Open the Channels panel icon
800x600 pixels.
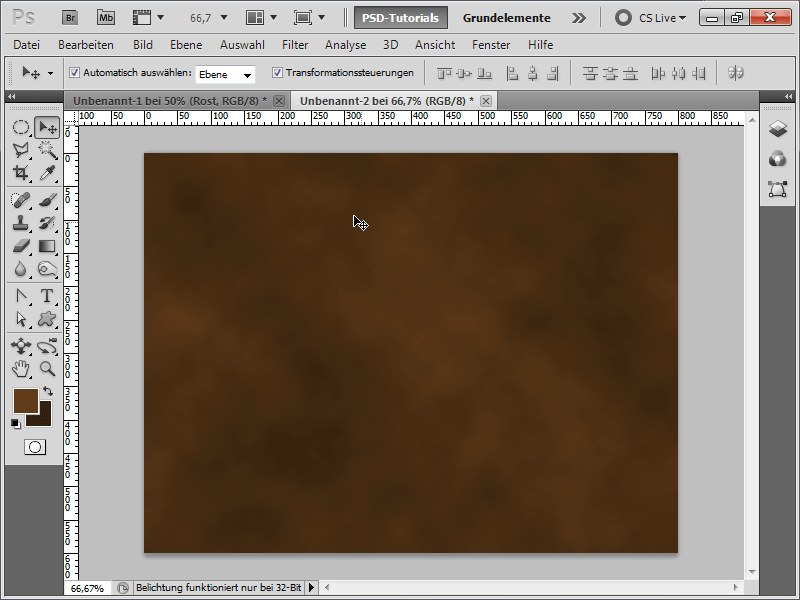[x=778, y=159]
